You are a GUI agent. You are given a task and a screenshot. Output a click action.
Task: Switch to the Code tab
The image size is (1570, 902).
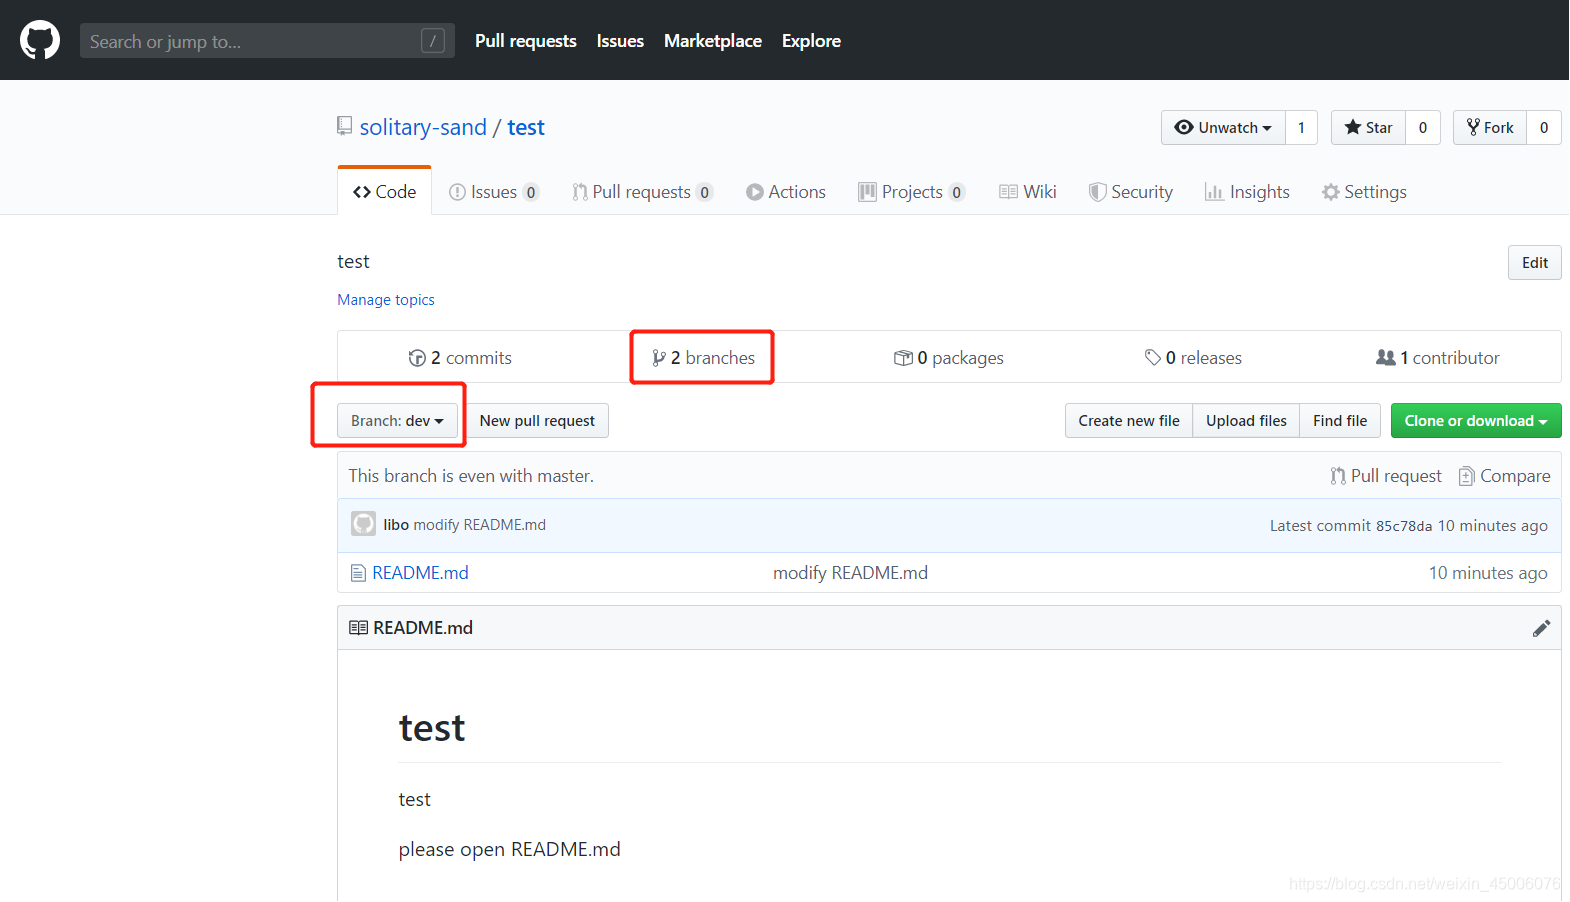[x=385, y=191]
